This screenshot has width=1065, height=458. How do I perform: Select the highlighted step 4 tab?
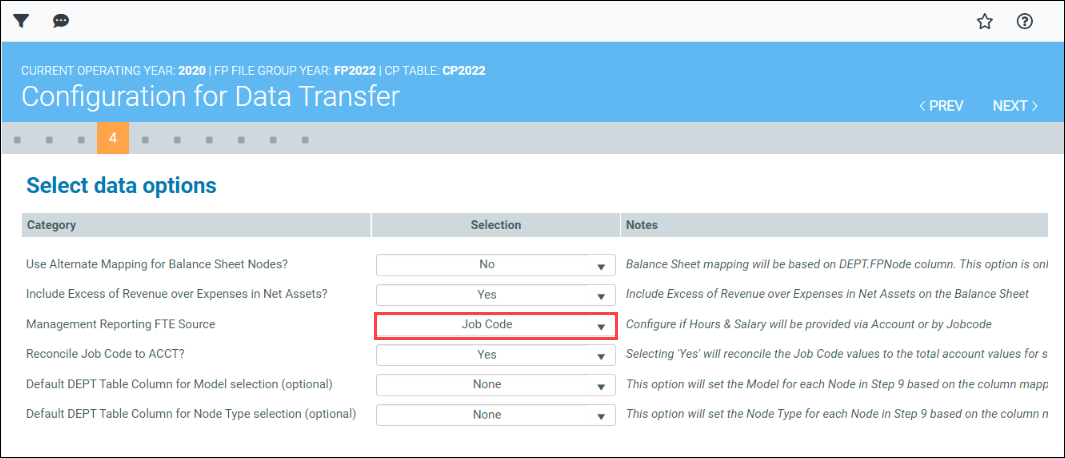pyautogui.click(x=113, y=138)
